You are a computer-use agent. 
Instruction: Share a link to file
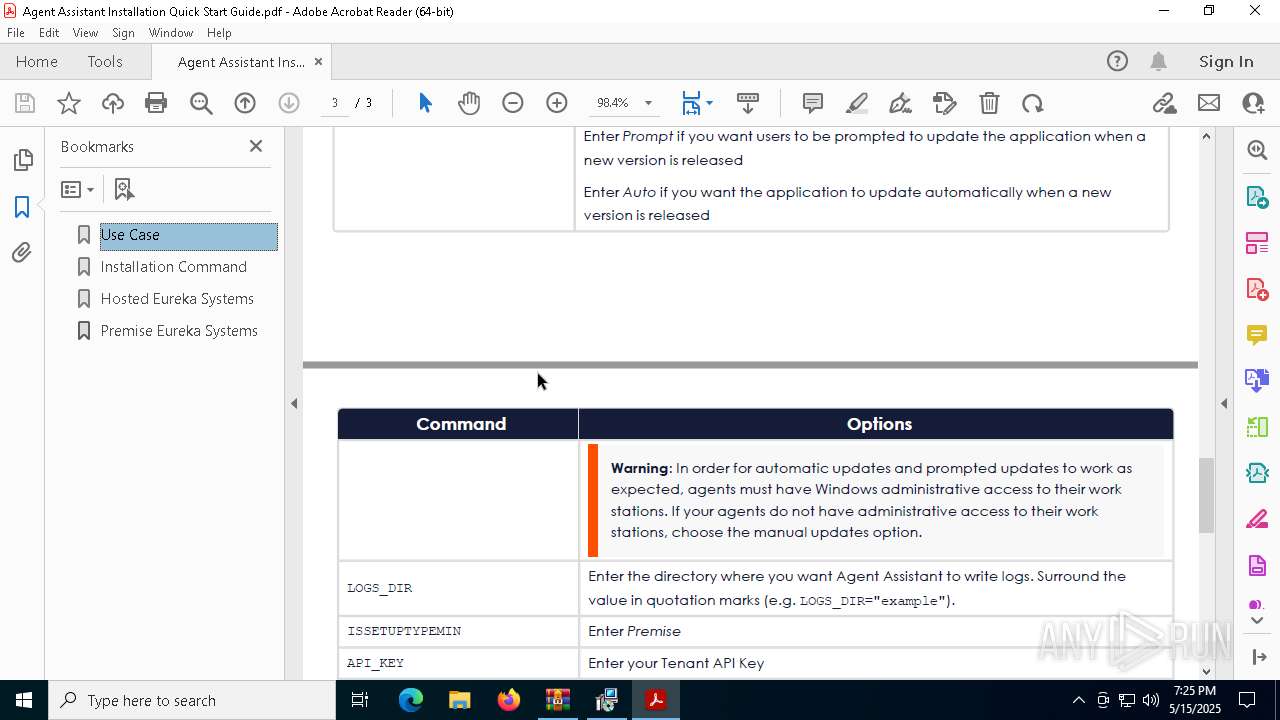click(1164, 103)
